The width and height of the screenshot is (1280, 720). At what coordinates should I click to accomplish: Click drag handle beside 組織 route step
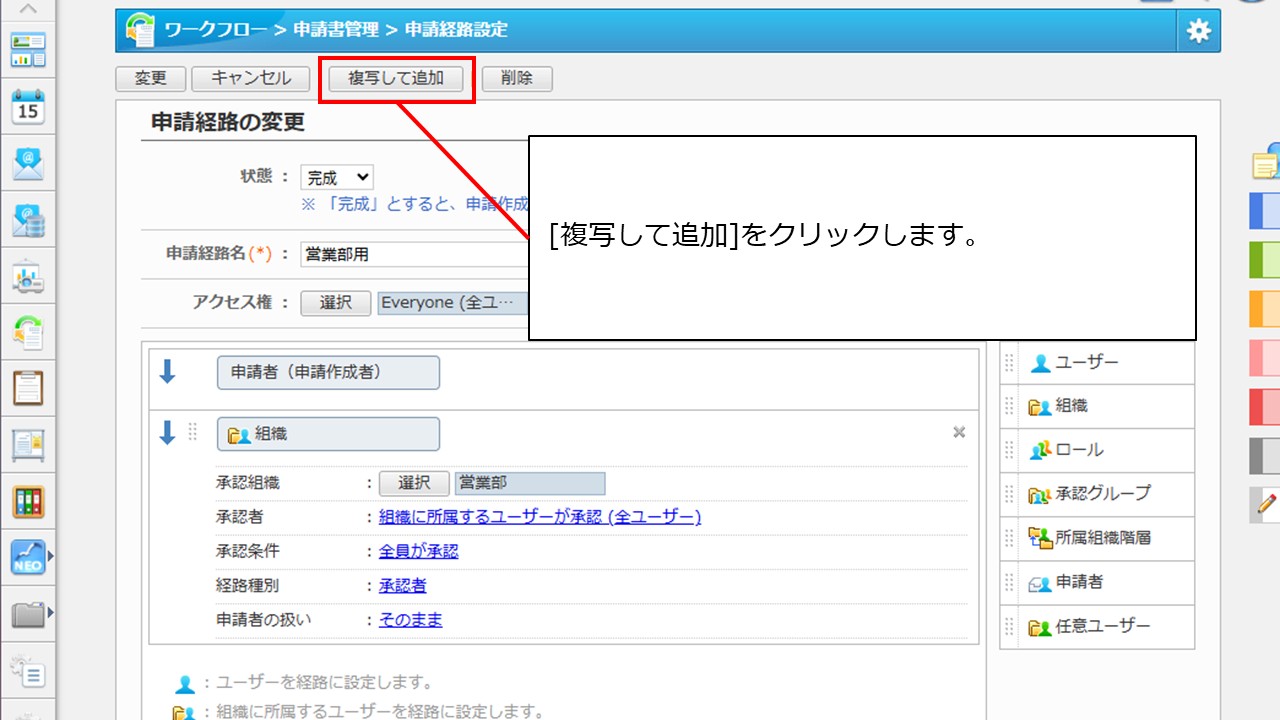click(193, 433)
